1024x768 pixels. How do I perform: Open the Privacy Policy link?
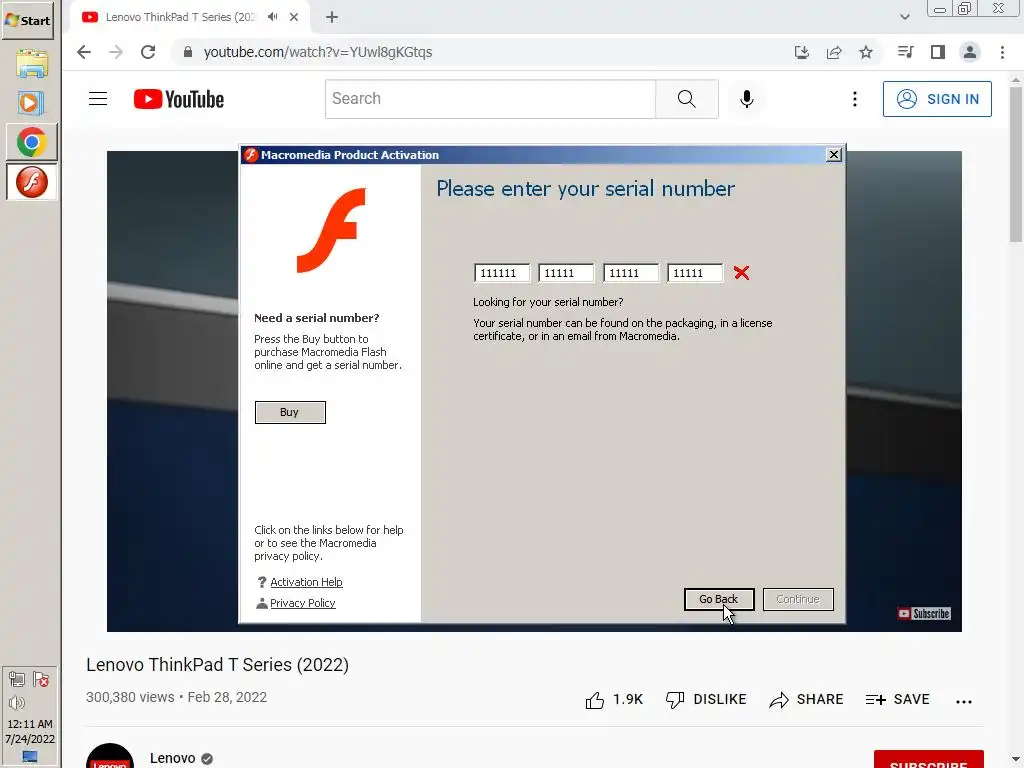[x=302, y=603]
